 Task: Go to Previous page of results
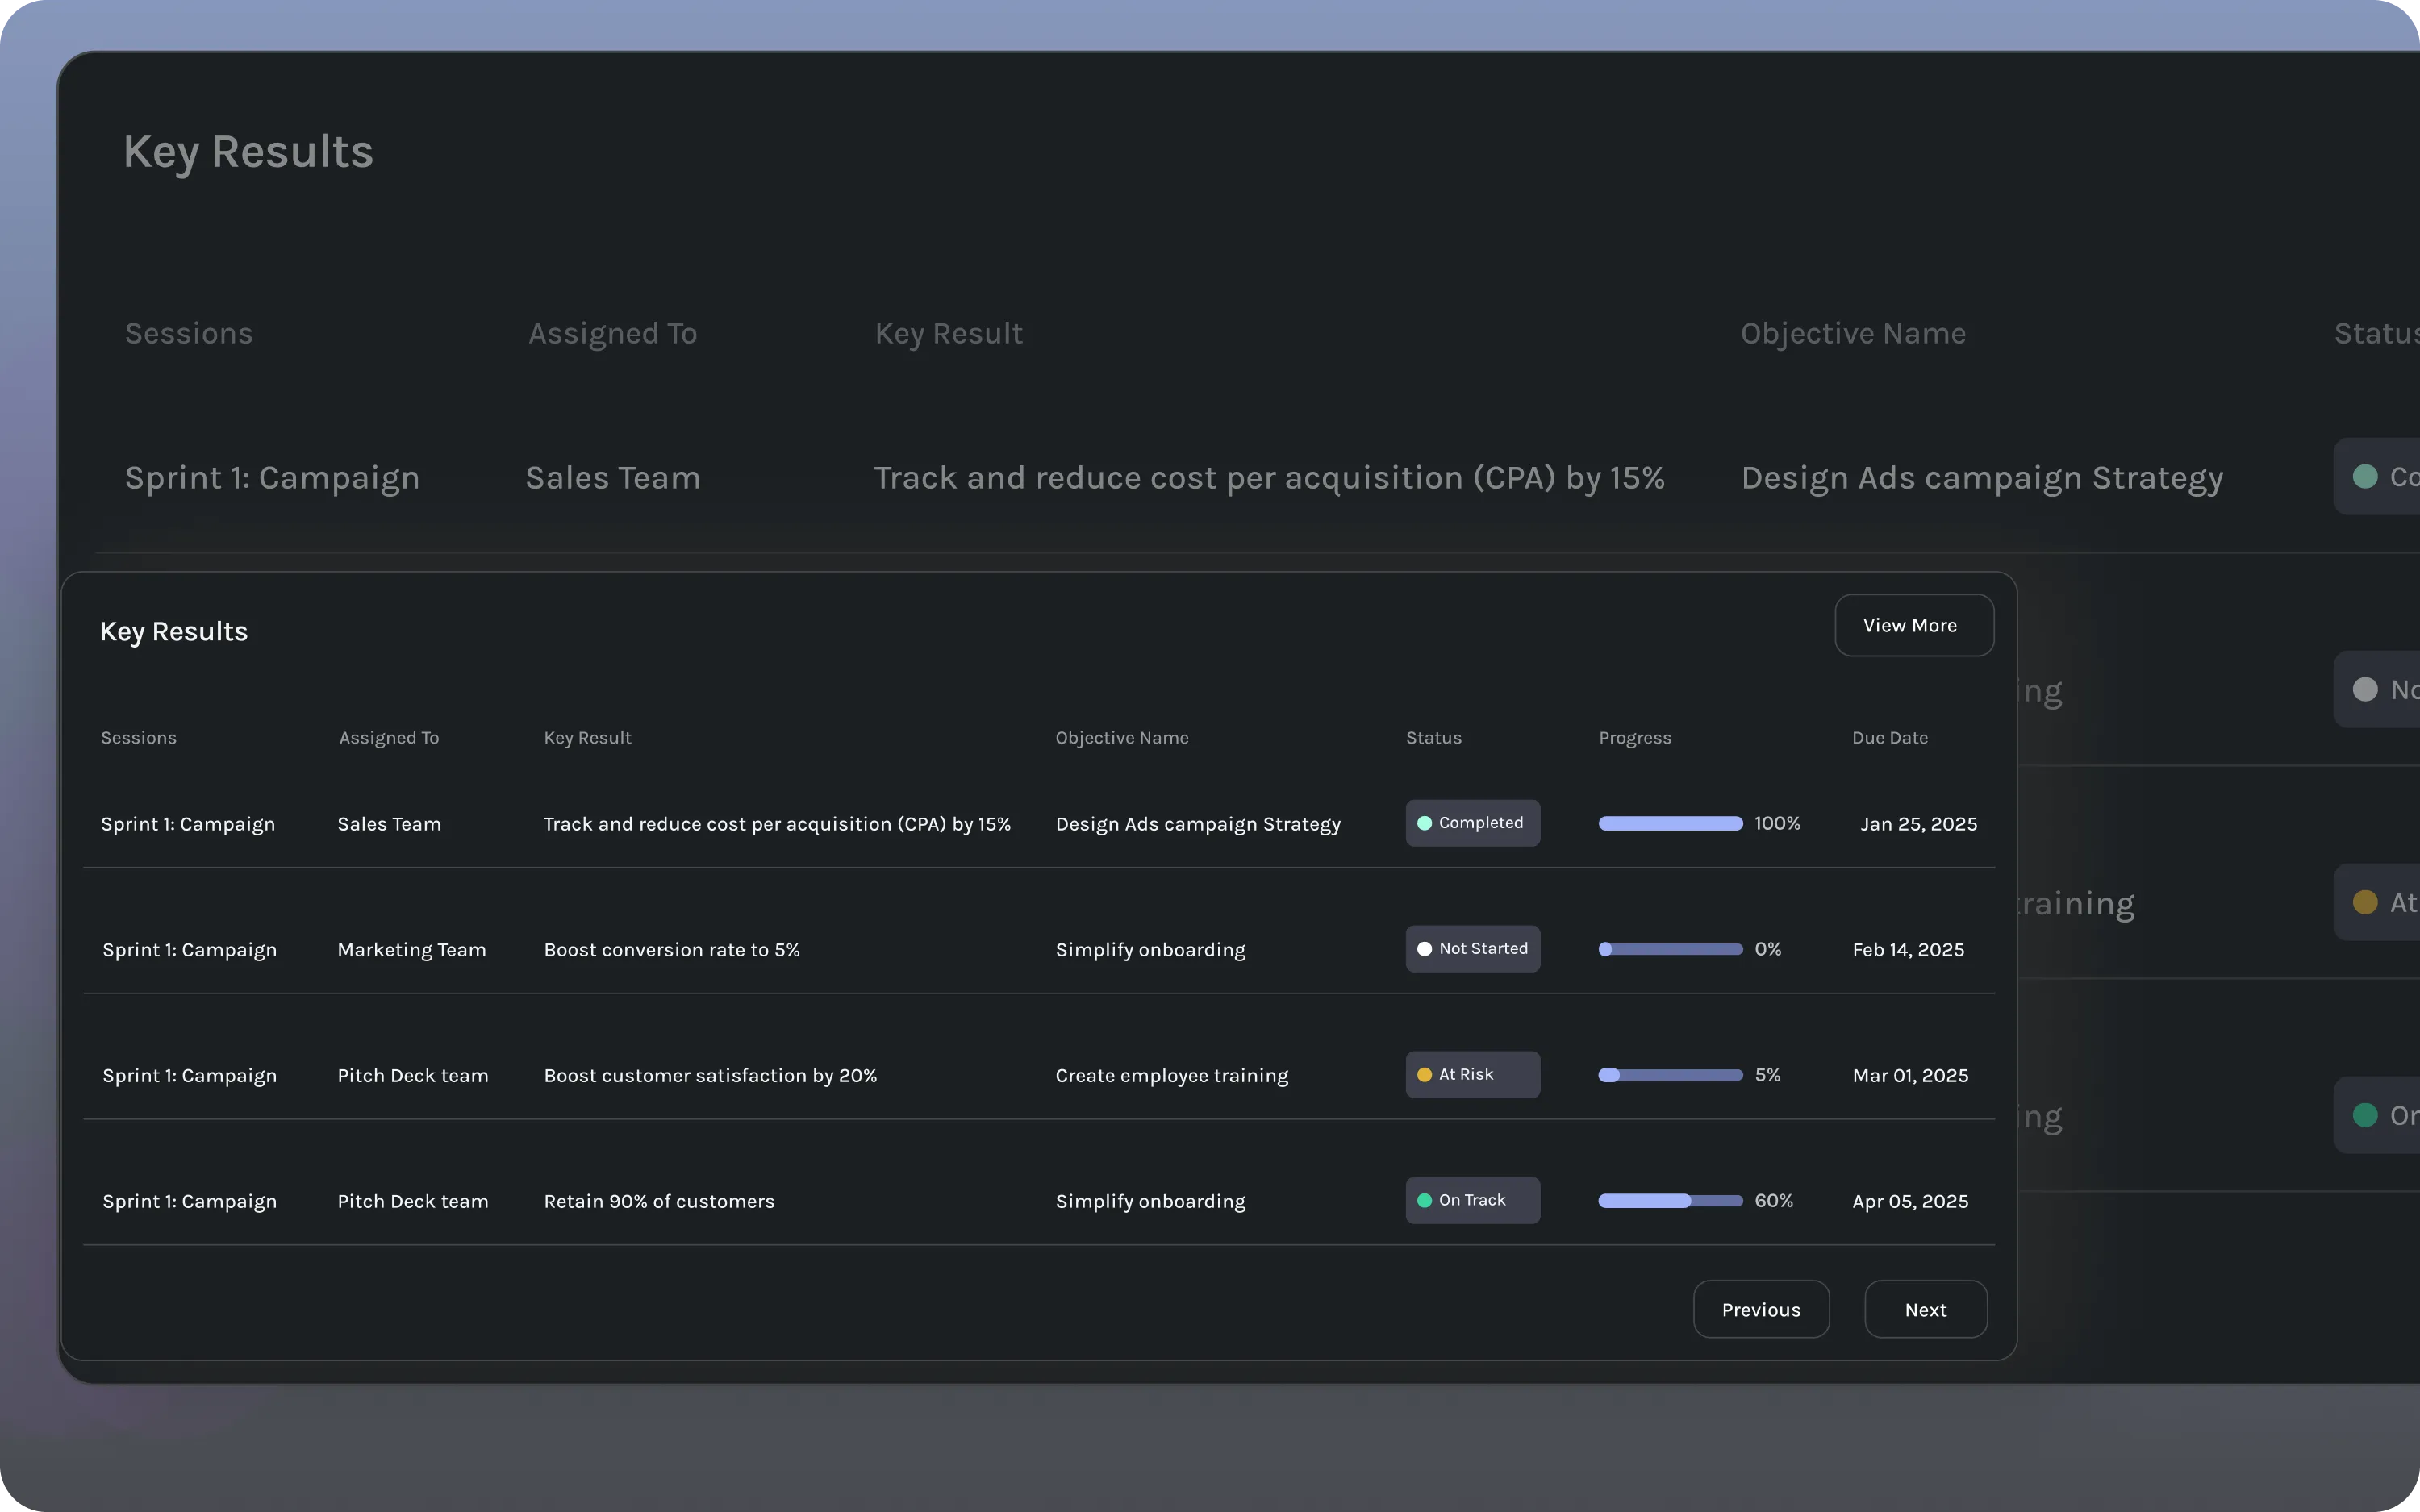tap(1760, 1309)
